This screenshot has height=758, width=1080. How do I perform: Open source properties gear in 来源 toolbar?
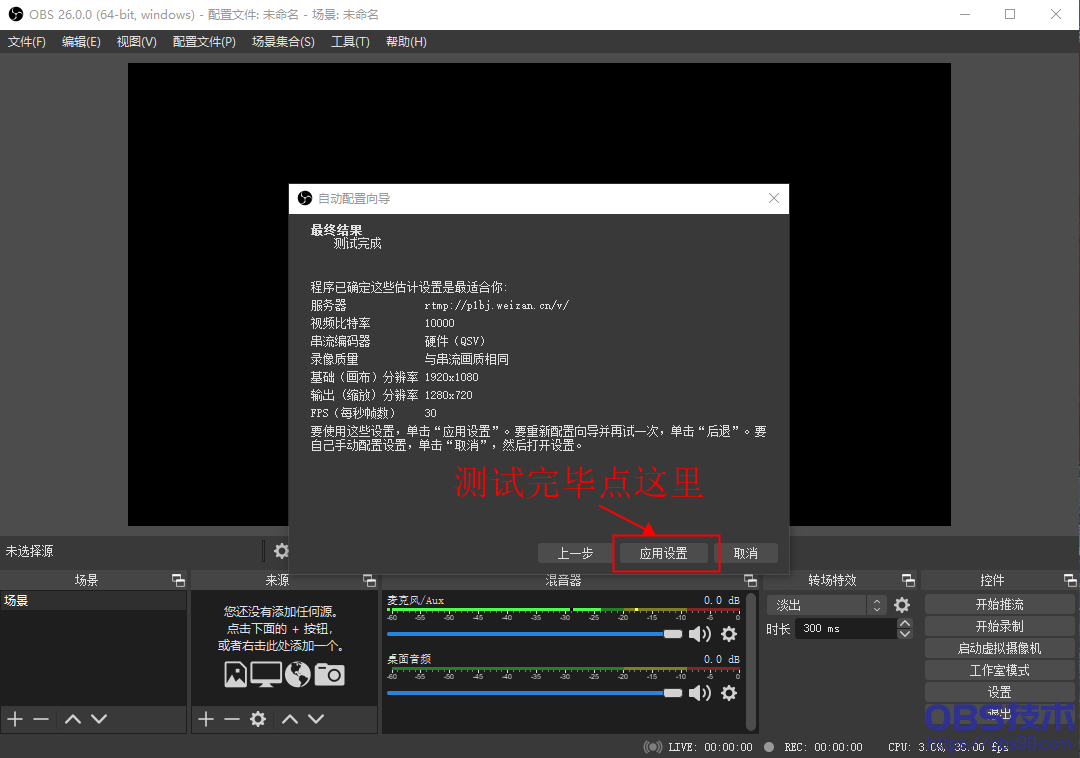[x=258, y=719]
